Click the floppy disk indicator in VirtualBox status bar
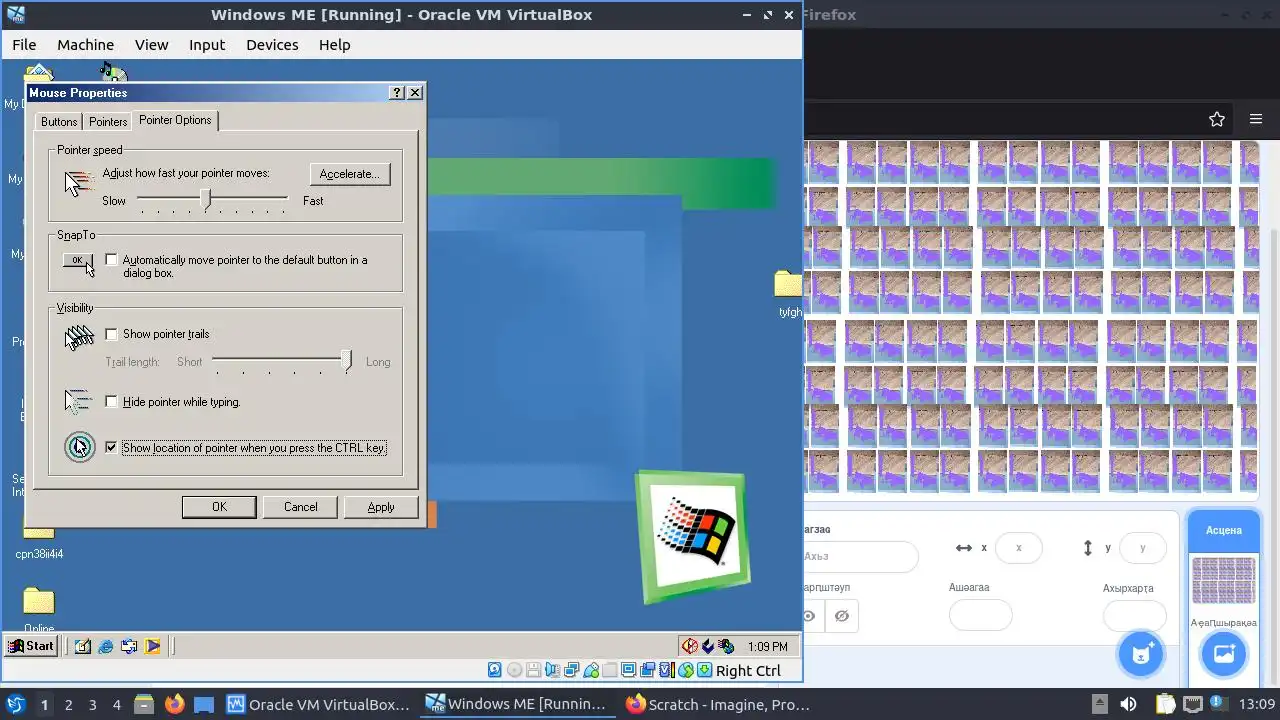Image resolution: width=1280 pixels, height=720 pixels. (533, 670)
